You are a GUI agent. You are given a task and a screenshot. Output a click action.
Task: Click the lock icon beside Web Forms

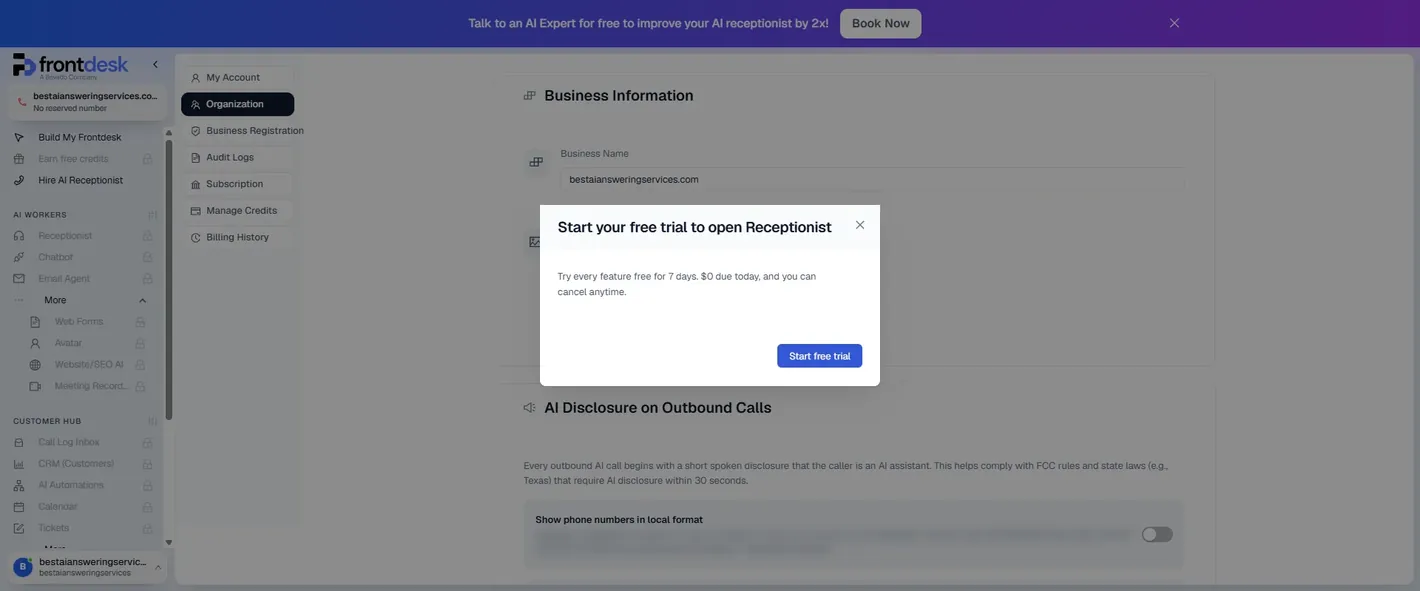point(140,322)
